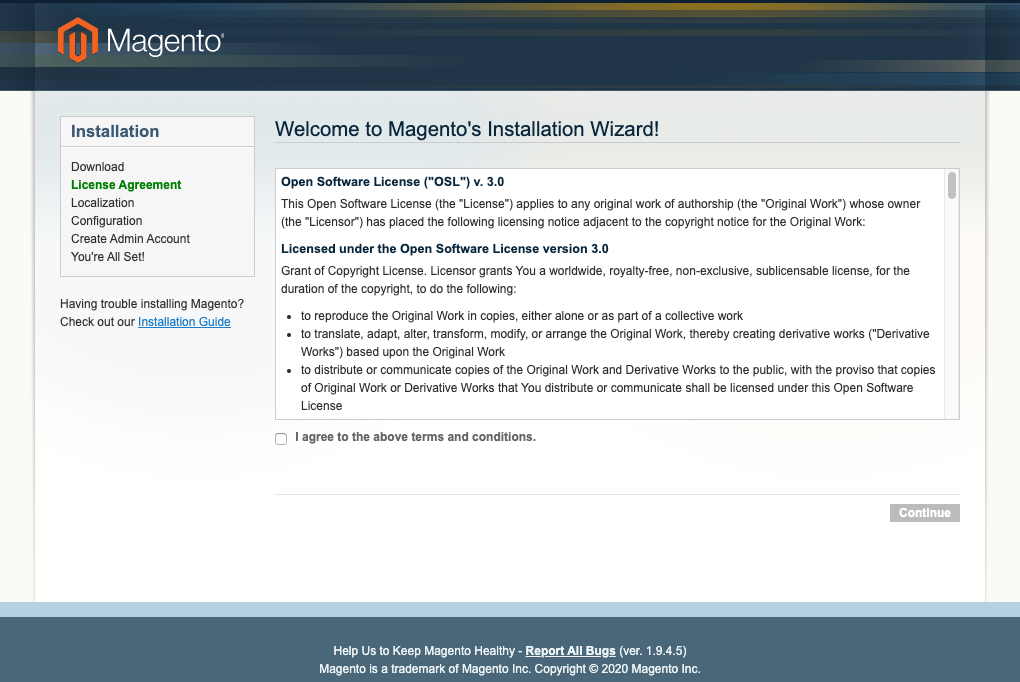Select the License Agreement step
Screen dimensions: 1020x682
tap(126, 185)
